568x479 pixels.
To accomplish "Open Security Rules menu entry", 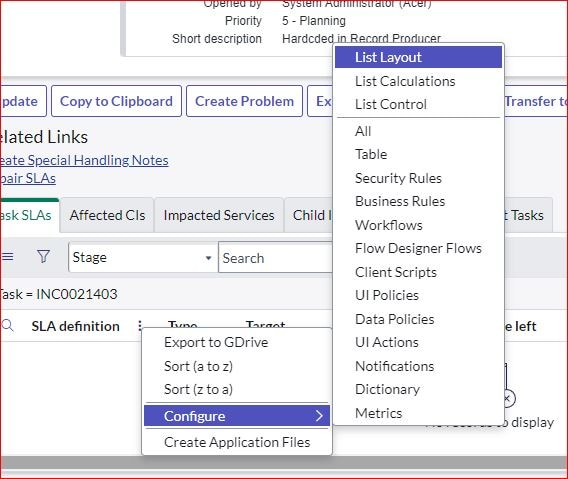I will tap(398, 178).
